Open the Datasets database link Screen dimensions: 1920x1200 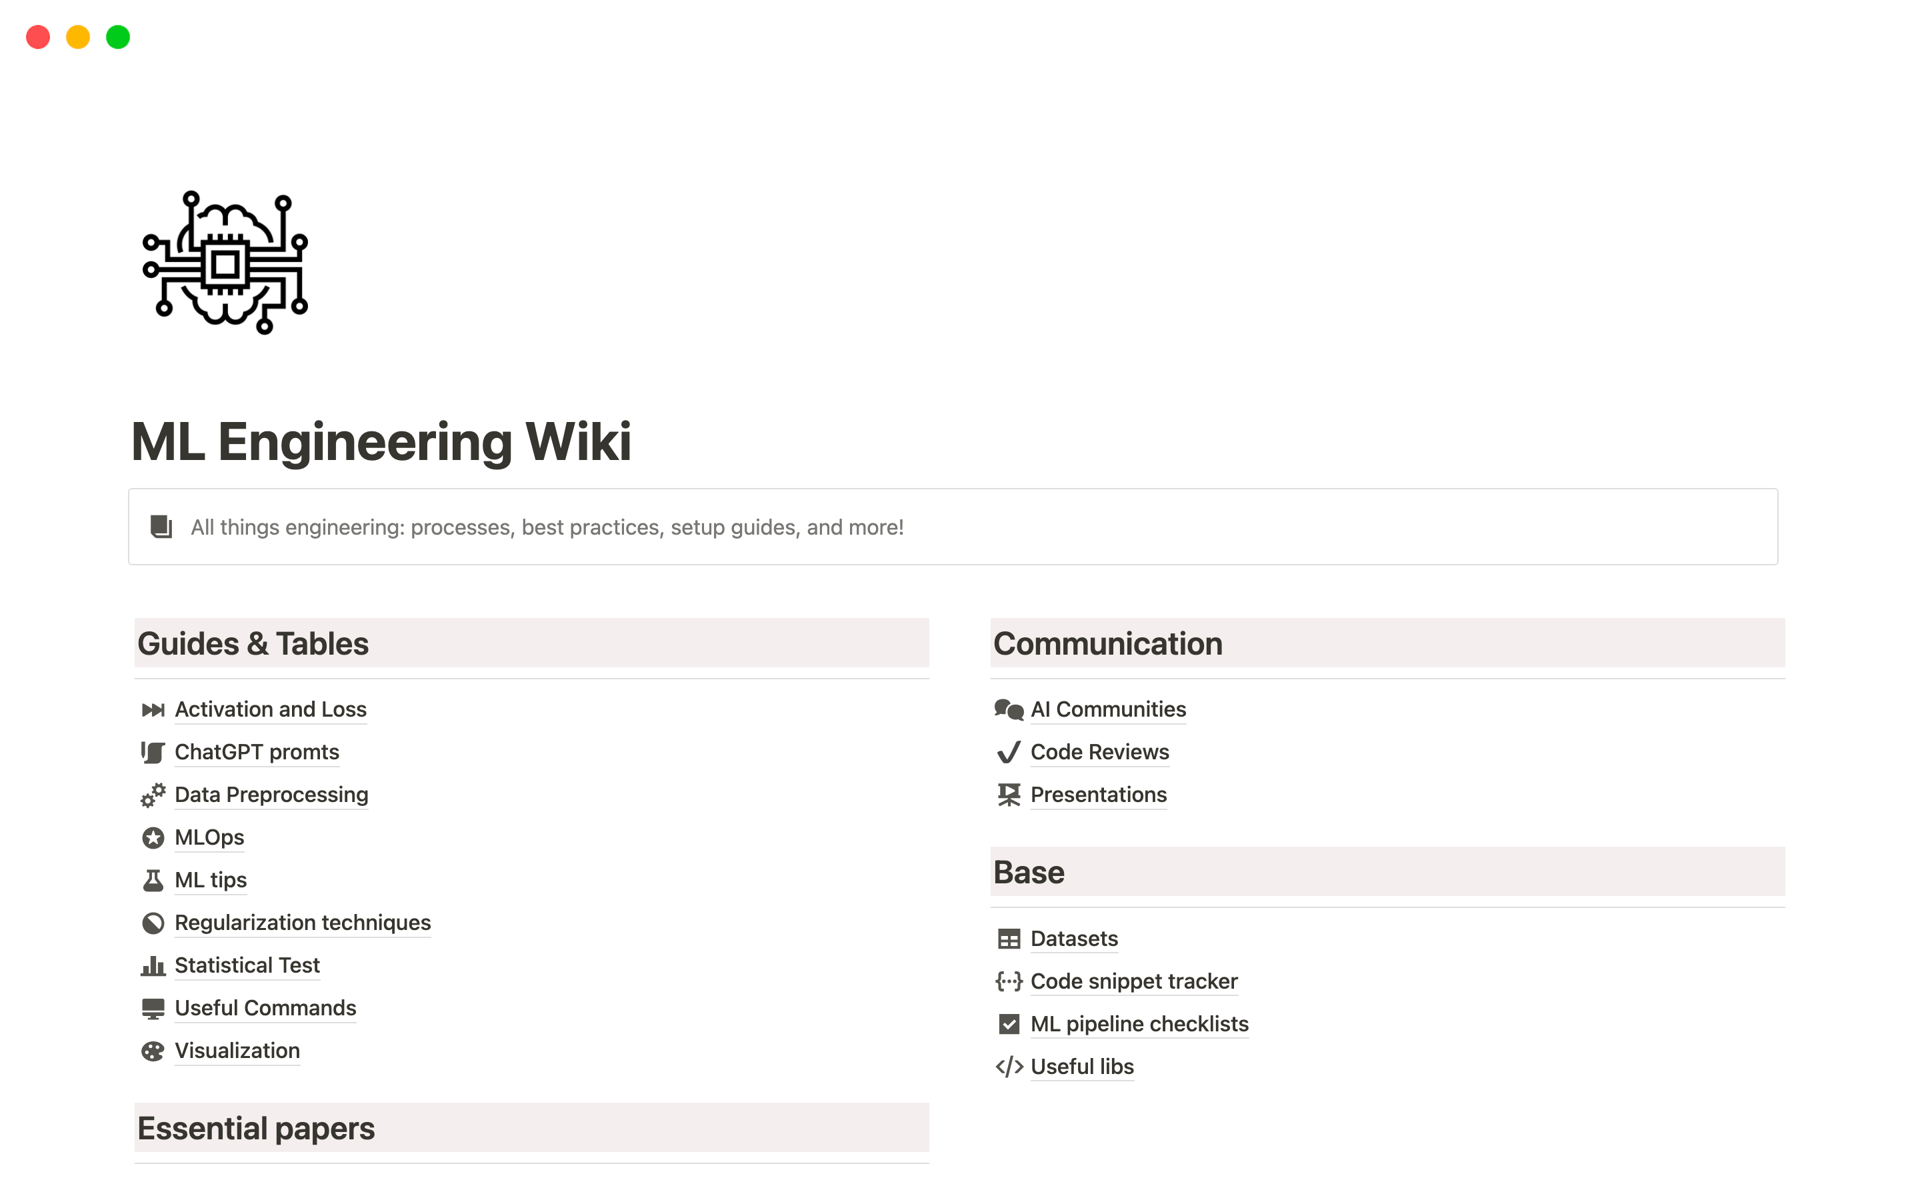(1073, 939)
